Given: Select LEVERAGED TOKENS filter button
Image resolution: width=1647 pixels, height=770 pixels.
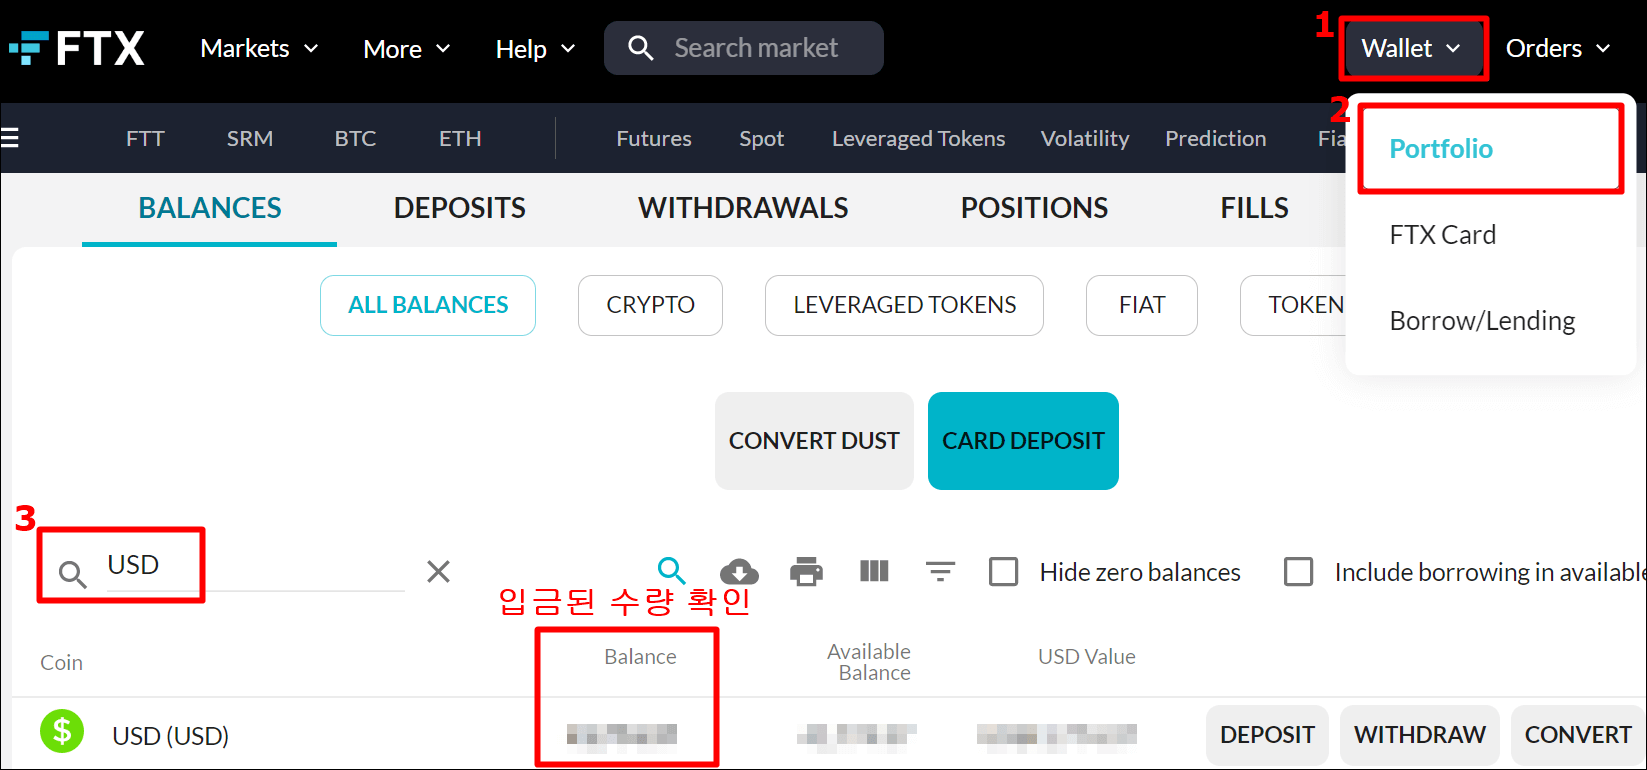Looking at the screenshot, I should [904, 305].
